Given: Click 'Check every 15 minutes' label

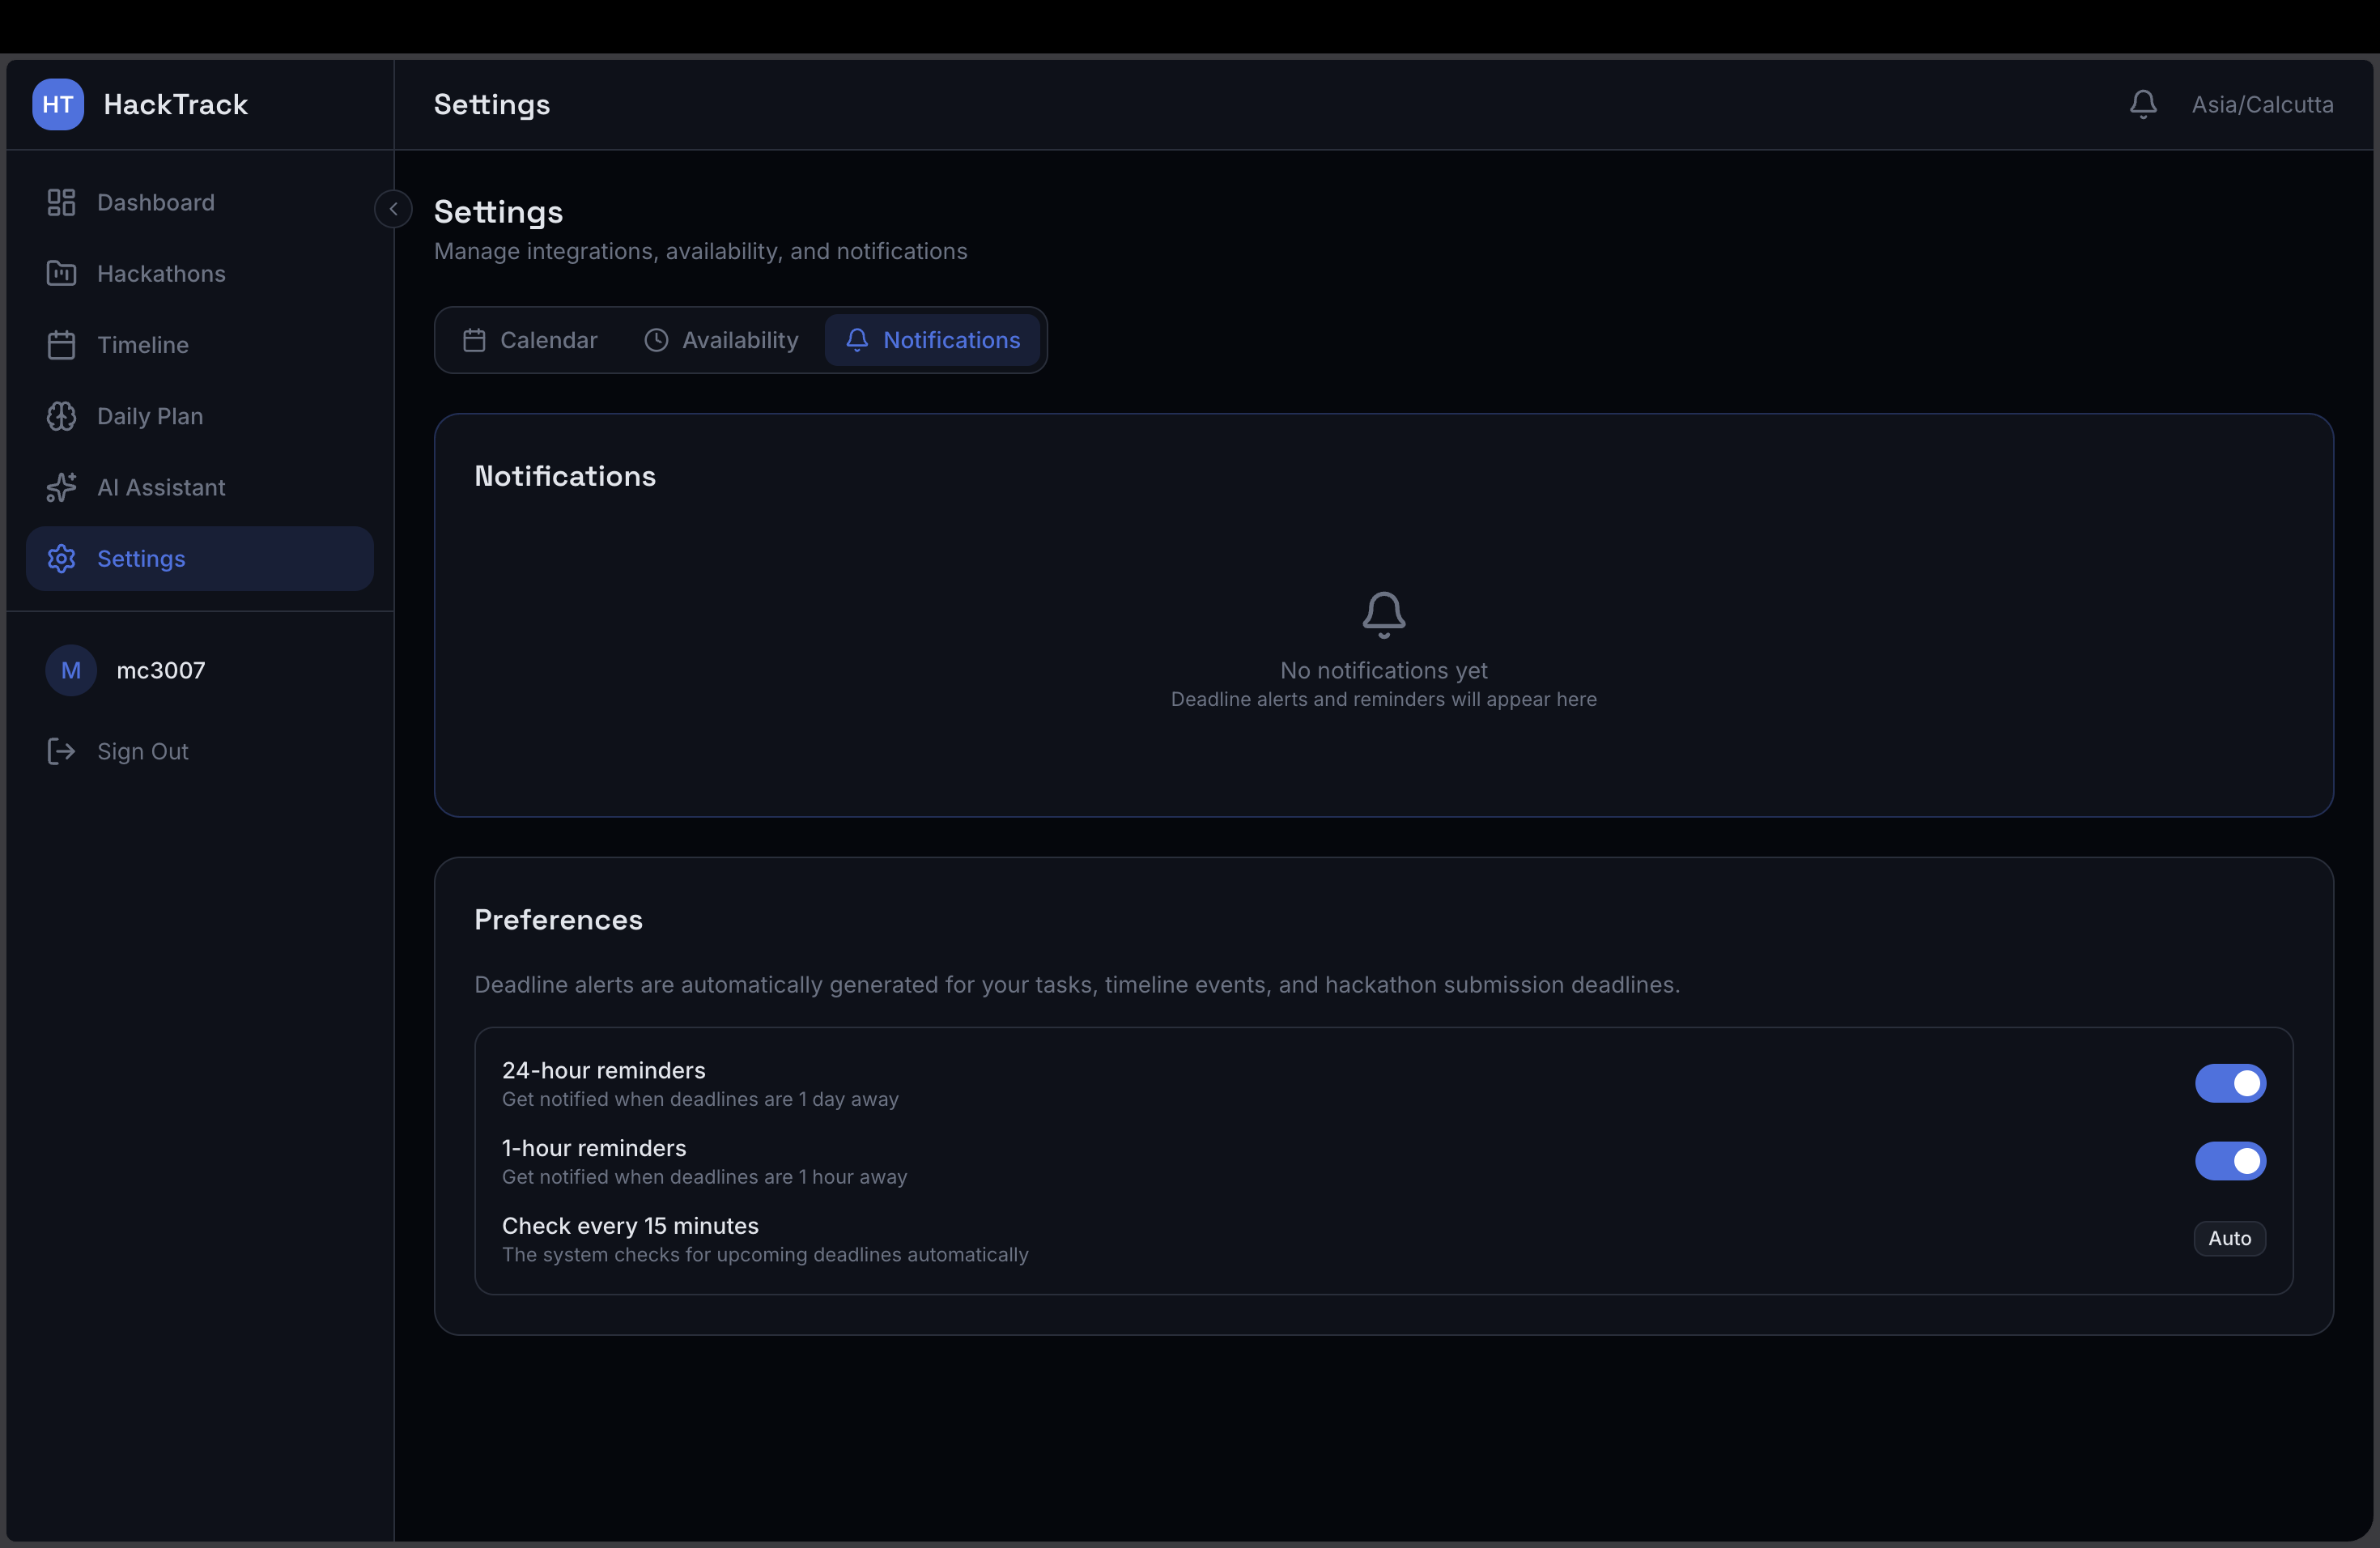Looking at the screenshot, I should click(x=630, y=1226).
